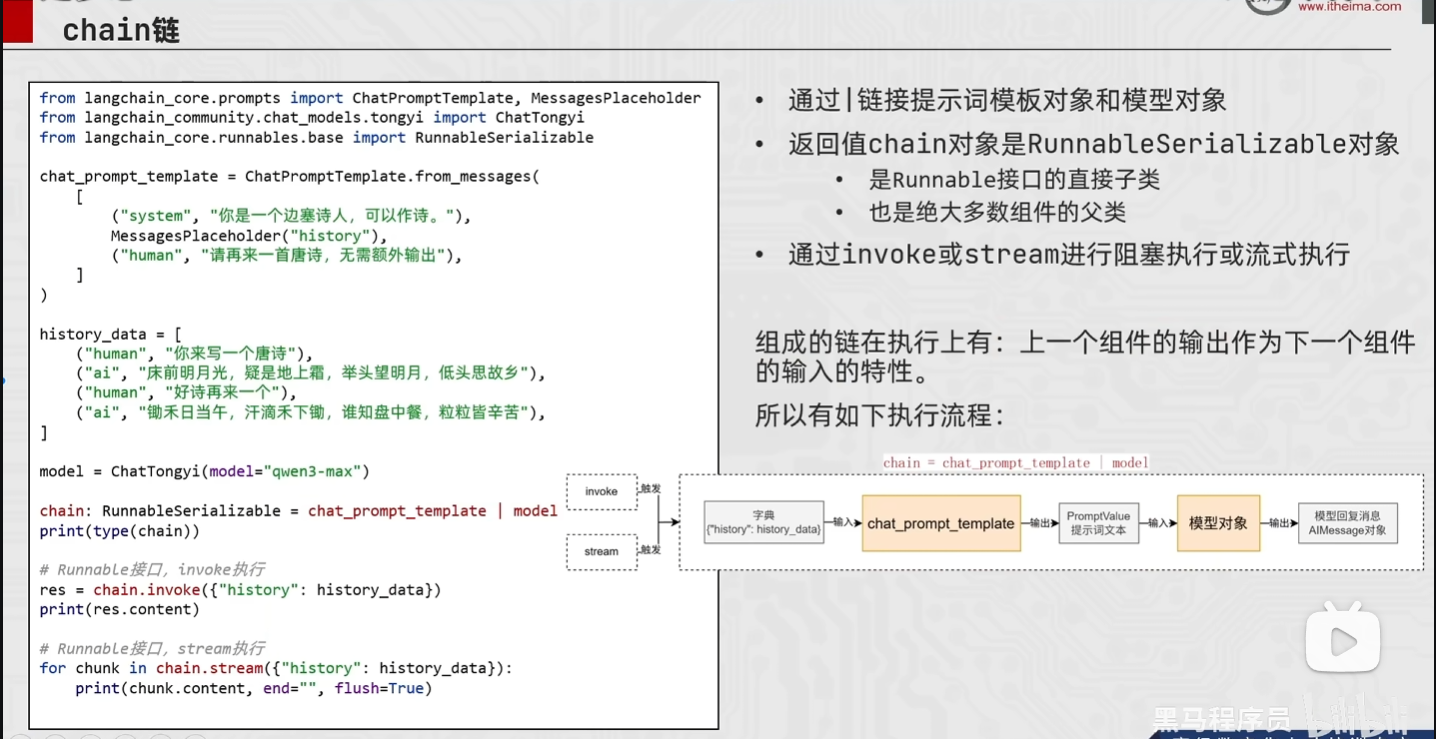Screen dimensions: 1436x739
Task: Click the "字典 {"history": history_data}" diagram box
Action: tap(764, 522)
